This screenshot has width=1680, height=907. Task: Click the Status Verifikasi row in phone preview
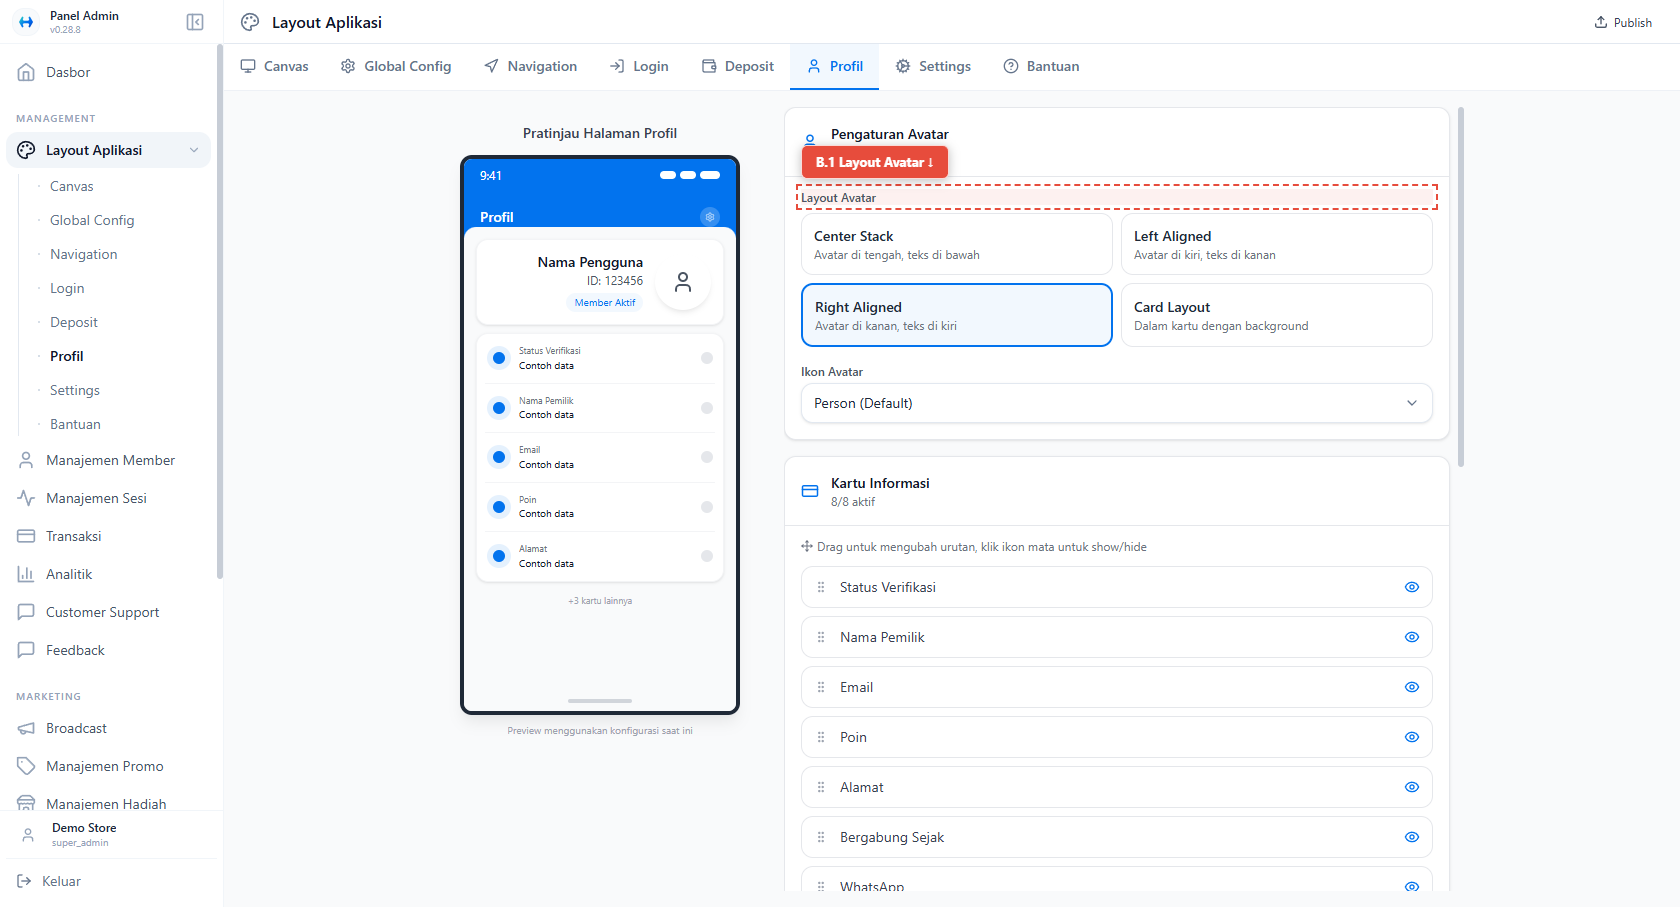click(x=600, y=358)
